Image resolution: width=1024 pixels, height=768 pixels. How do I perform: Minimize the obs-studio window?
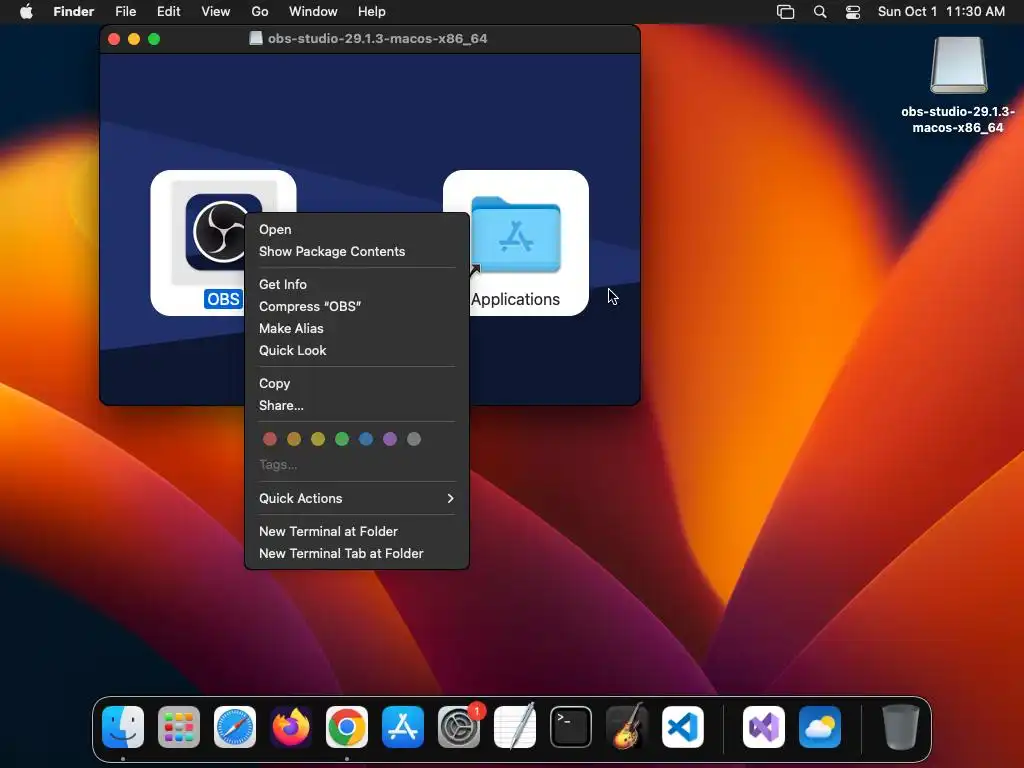point(134,39)
